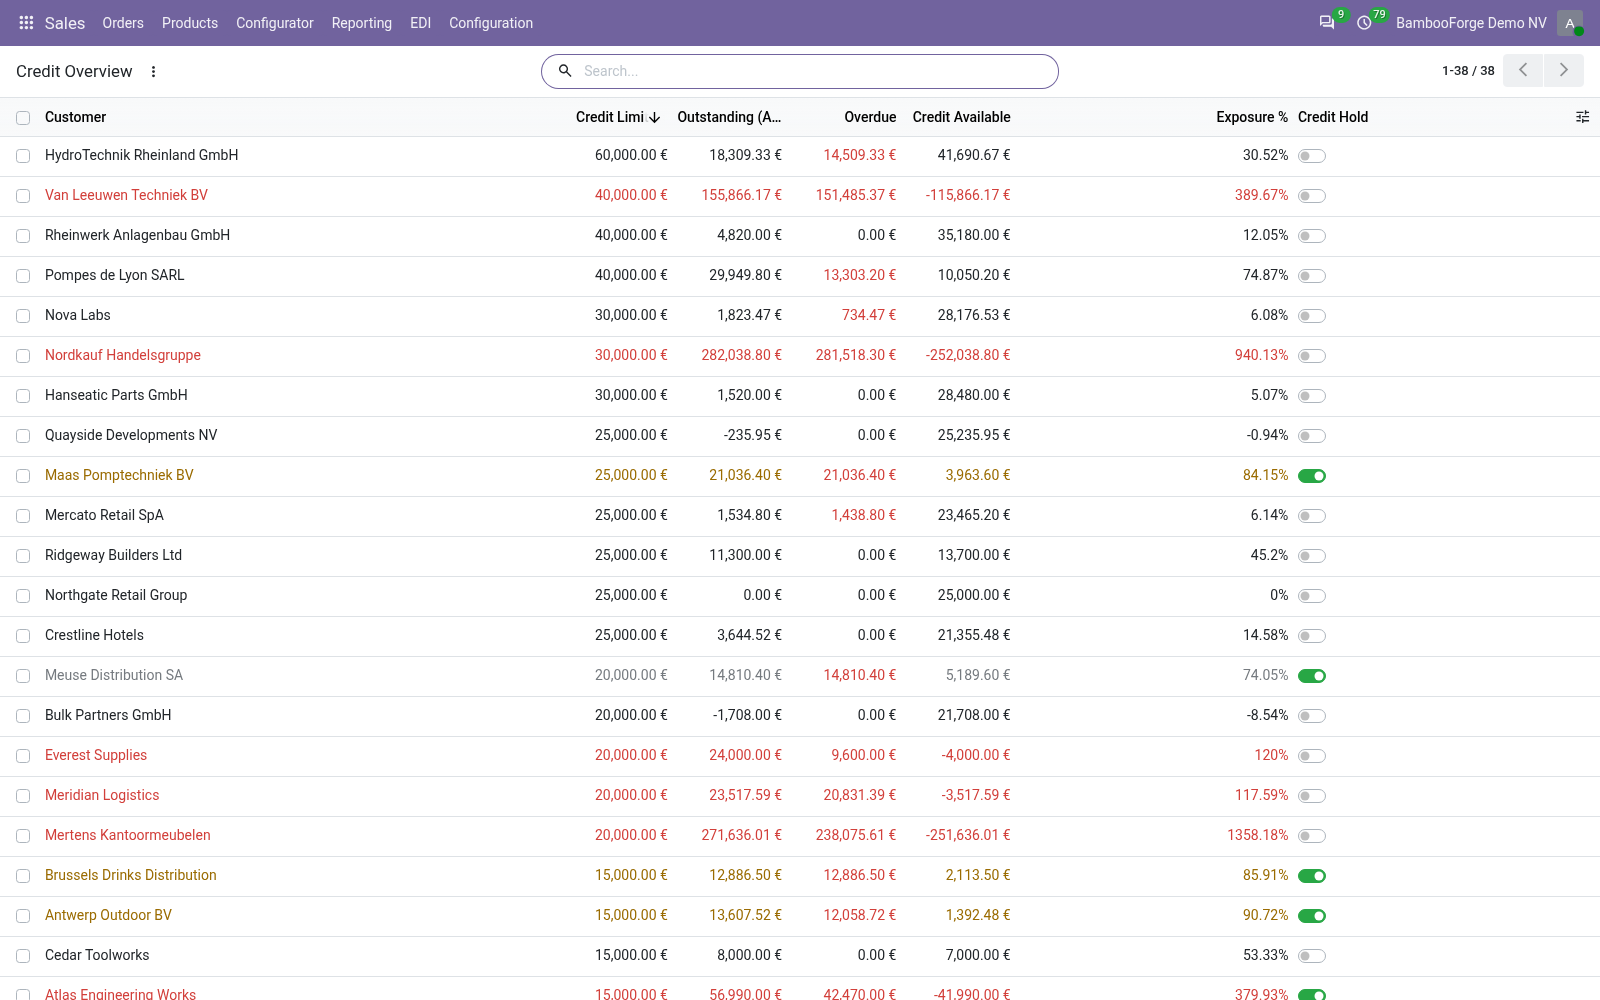Click the Credit Limit sort arrow
The image size is (1600, 1000).
655,118
